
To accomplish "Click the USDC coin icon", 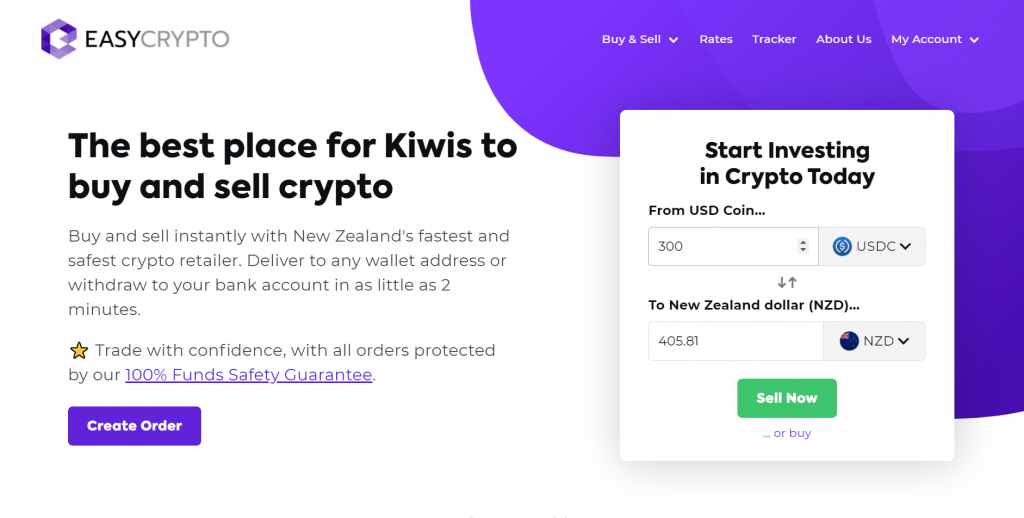I will point(842,246).
